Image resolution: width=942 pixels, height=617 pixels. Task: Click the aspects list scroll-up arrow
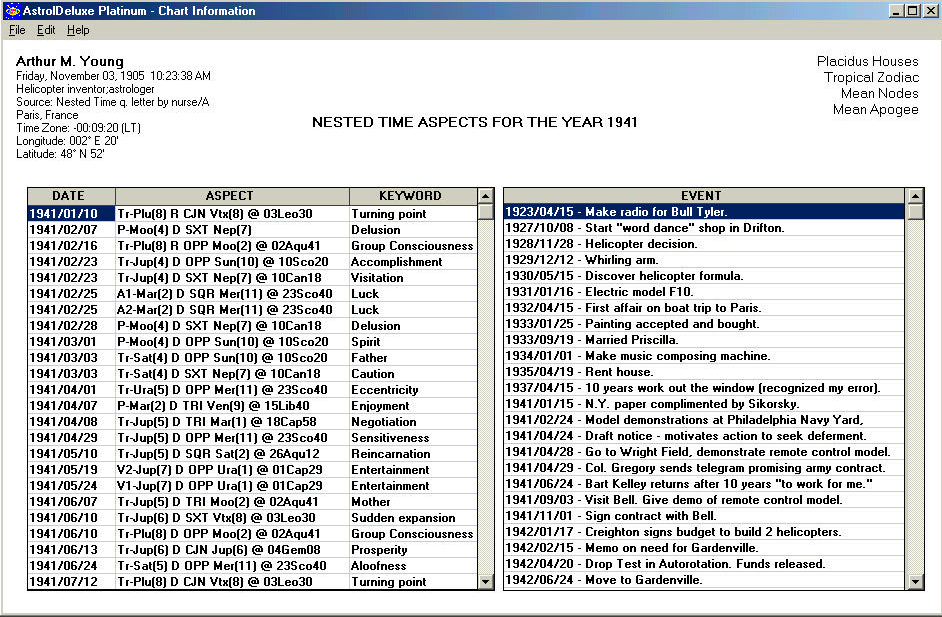[485, 196]
